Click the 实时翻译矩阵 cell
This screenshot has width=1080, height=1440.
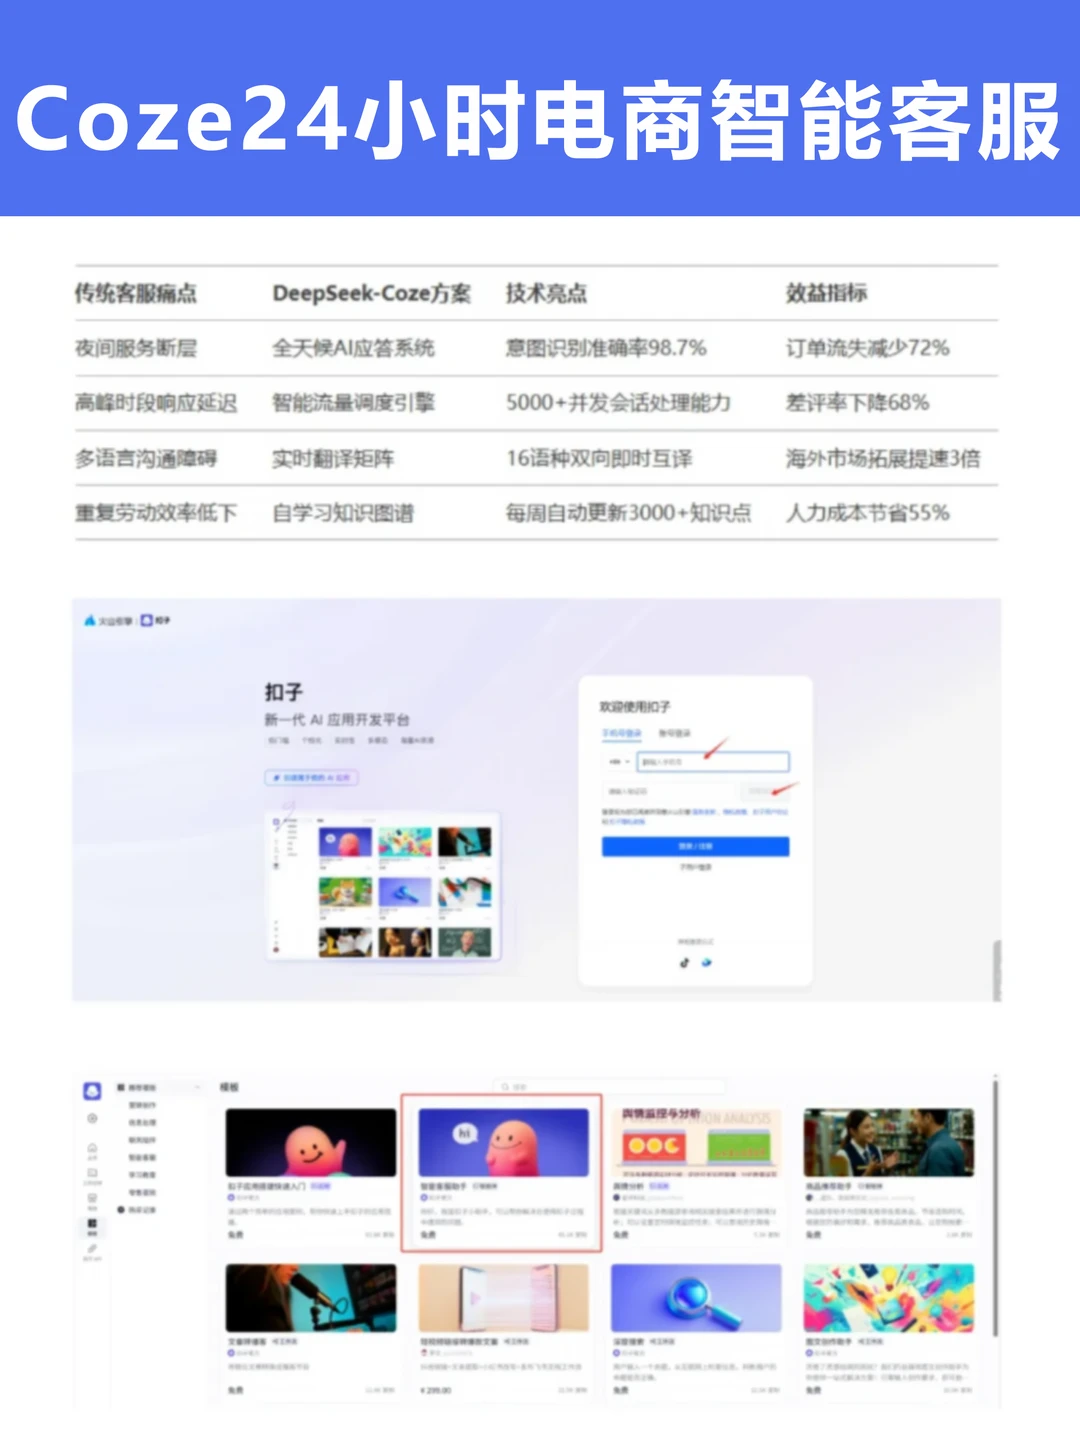point(333,458)
